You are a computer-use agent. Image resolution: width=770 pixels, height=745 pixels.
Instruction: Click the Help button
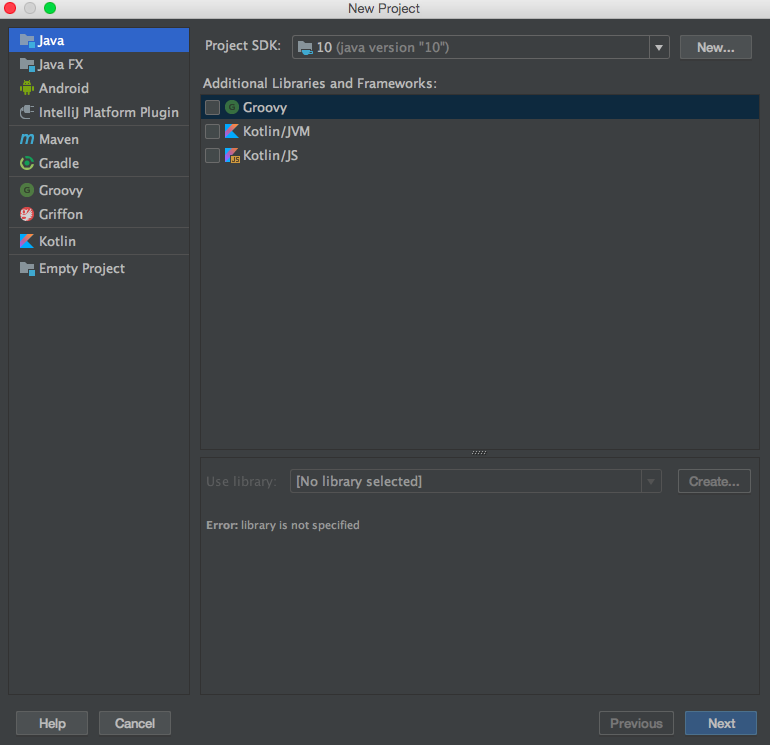(52, 723)
